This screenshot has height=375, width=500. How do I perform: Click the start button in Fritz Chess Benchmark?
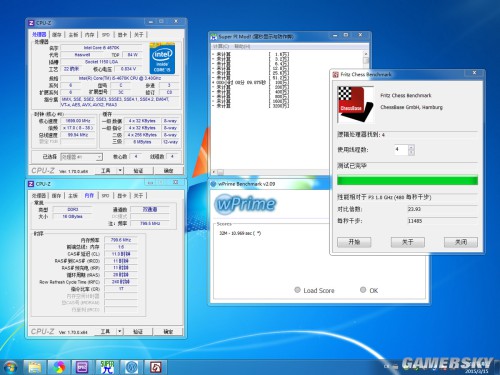click(x=354, y=242)
